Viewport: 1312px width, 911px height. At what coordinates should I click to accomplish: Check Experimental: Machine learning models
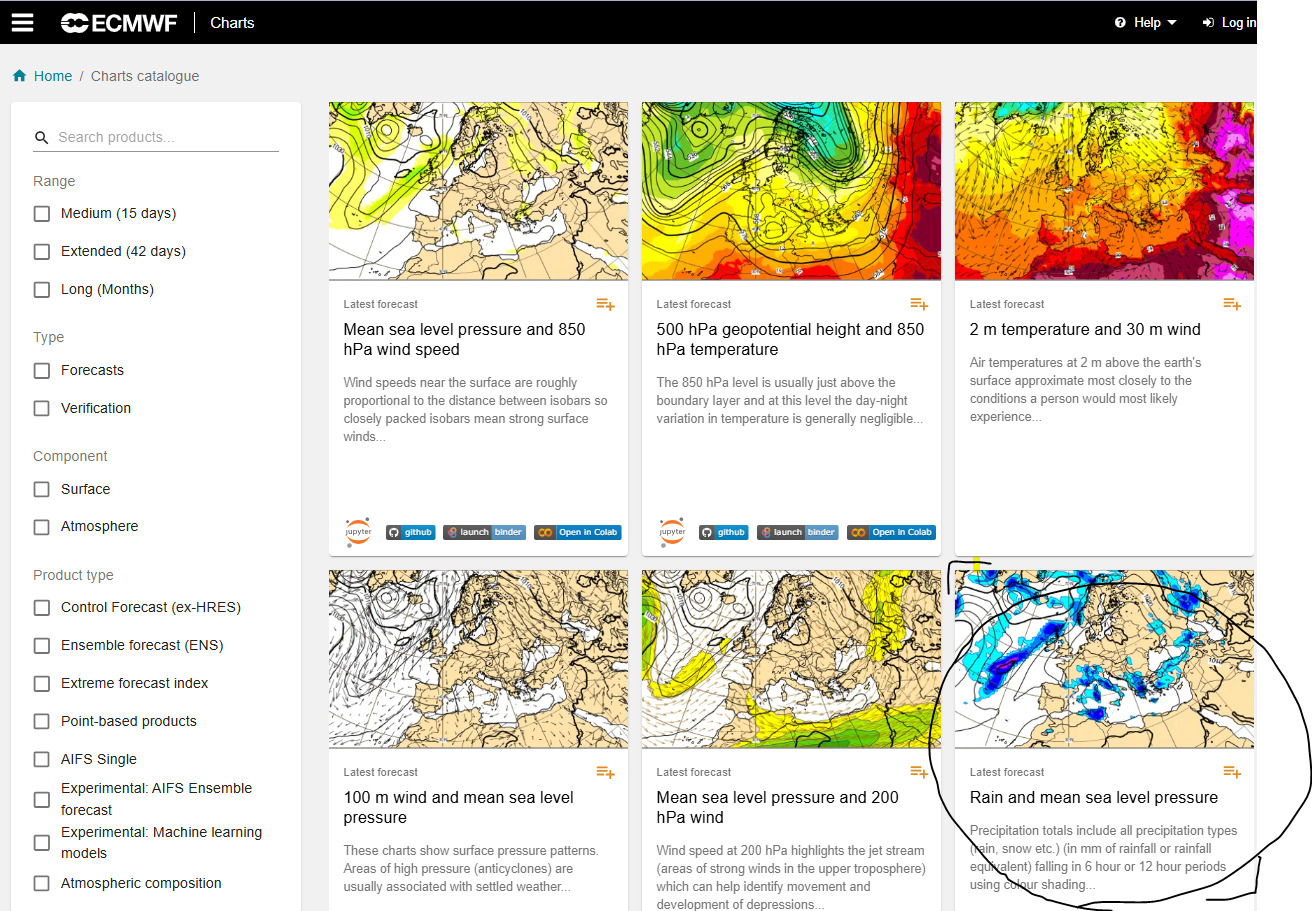[x=42, y=843]
